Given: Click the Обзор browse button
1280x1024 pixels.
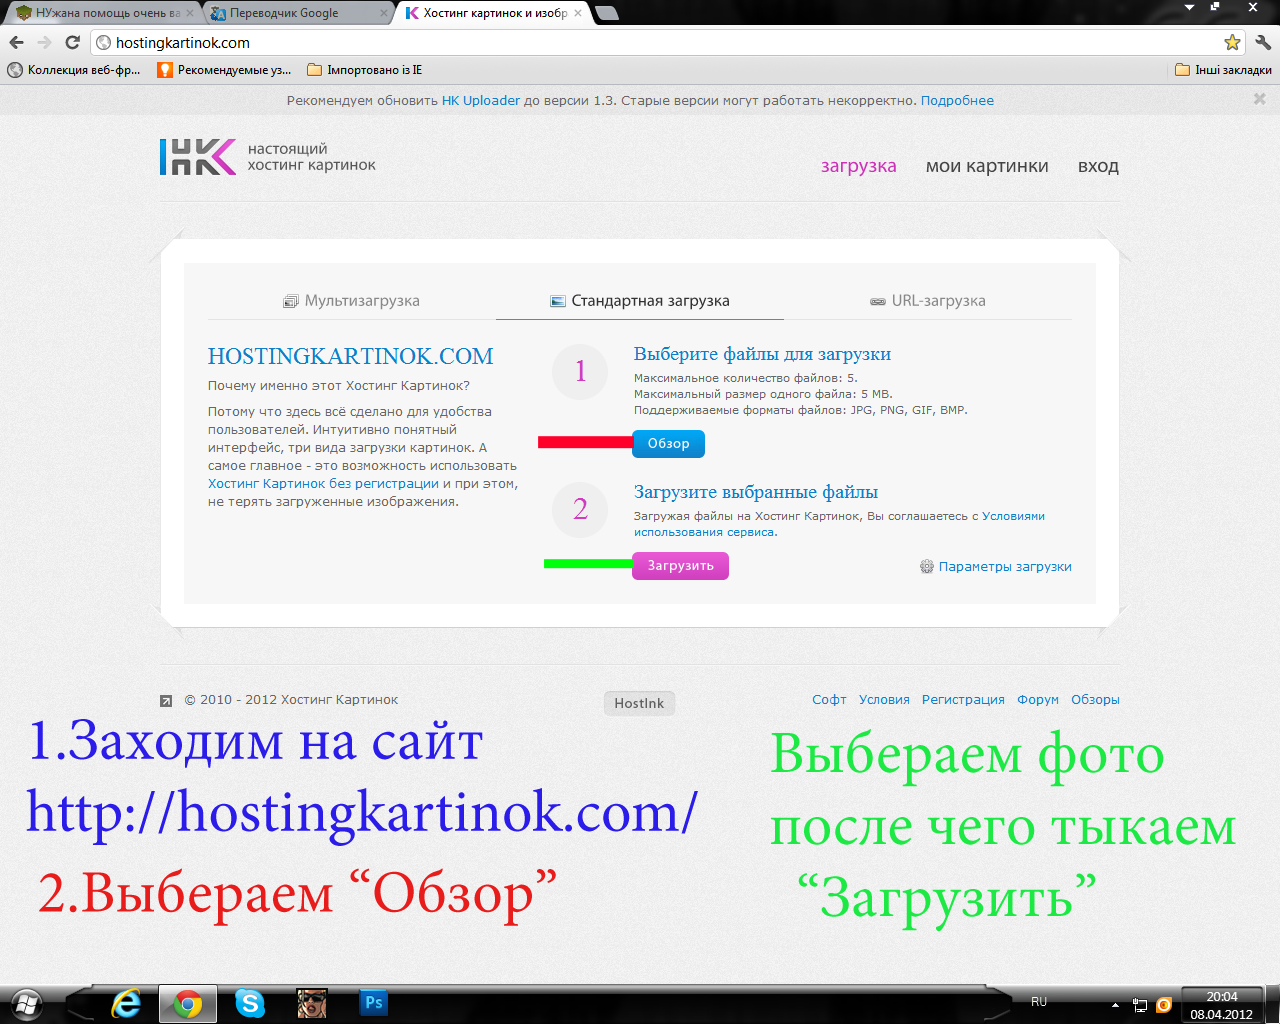Looking at the screenshot, I should (668, 444).
